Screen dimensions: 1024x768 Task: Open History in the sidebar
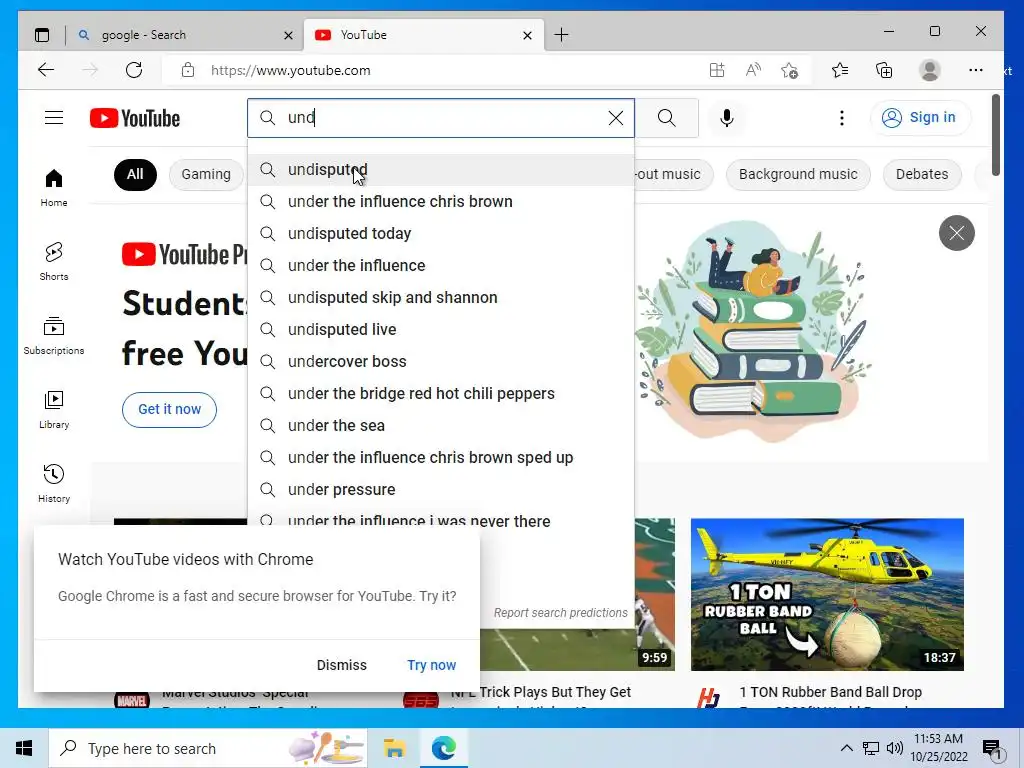click(x=54, y=483)
